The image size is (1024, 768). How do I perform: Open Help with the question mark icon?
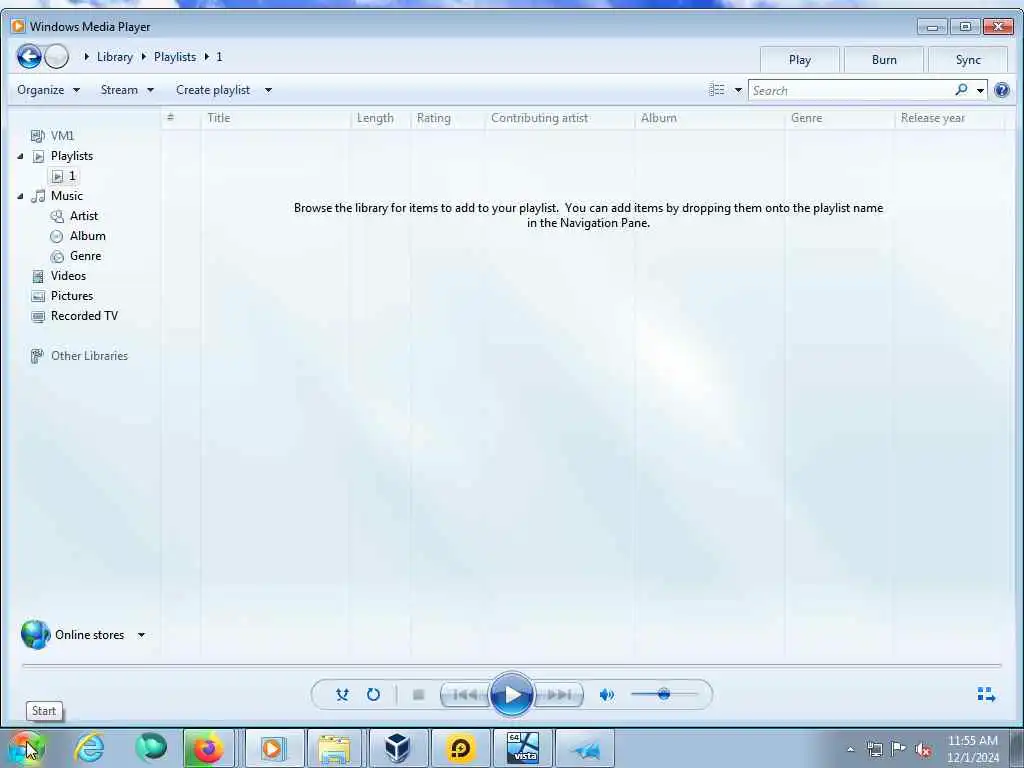coord(1002,90)
